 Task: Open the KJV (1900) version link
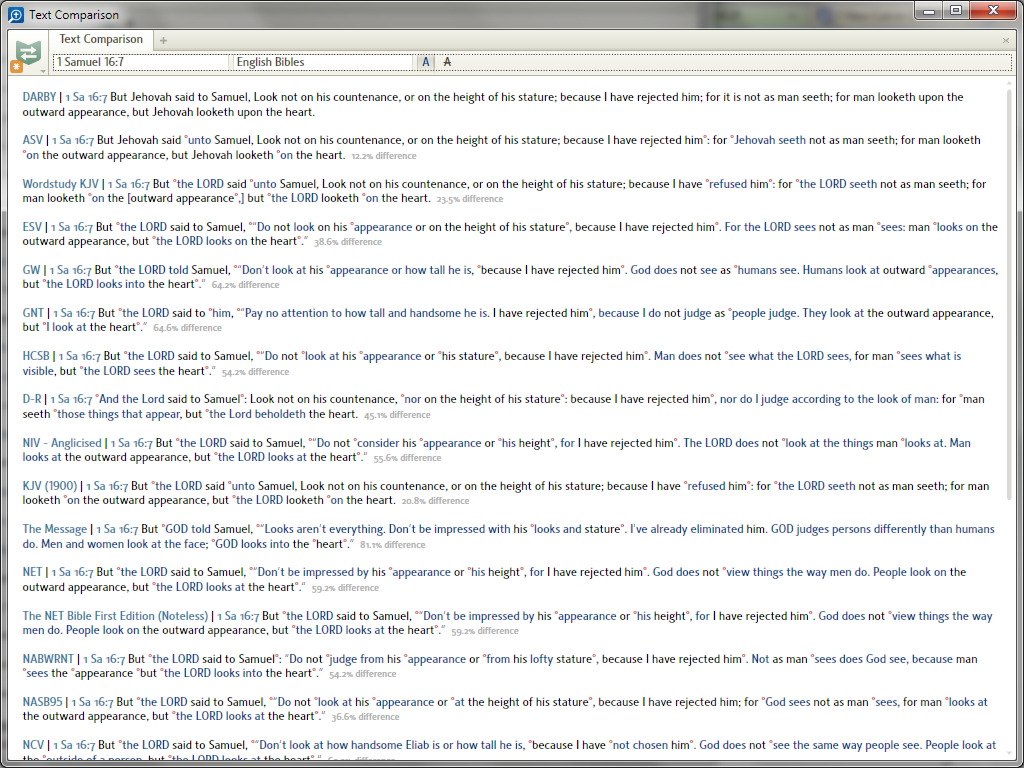pos(50,487)
